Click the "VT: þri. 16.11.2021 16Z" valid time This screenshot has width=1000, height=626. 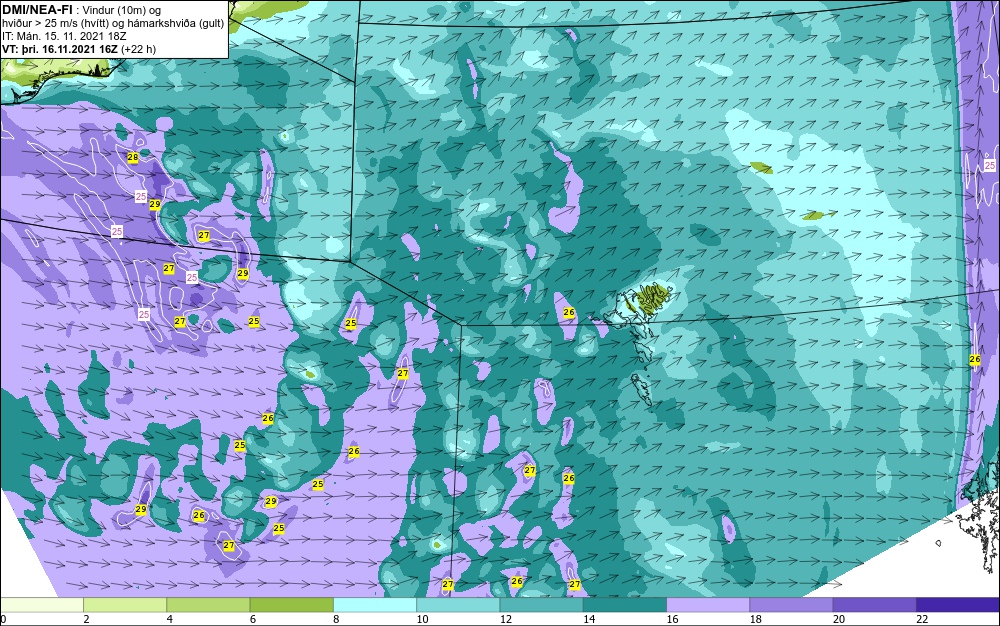(x=60, y=48)
